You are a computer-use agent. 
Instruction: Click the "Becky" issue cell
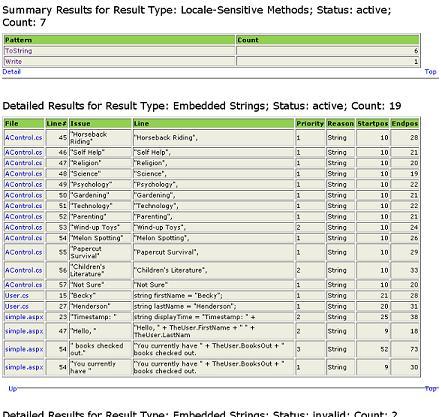point(100,295)
